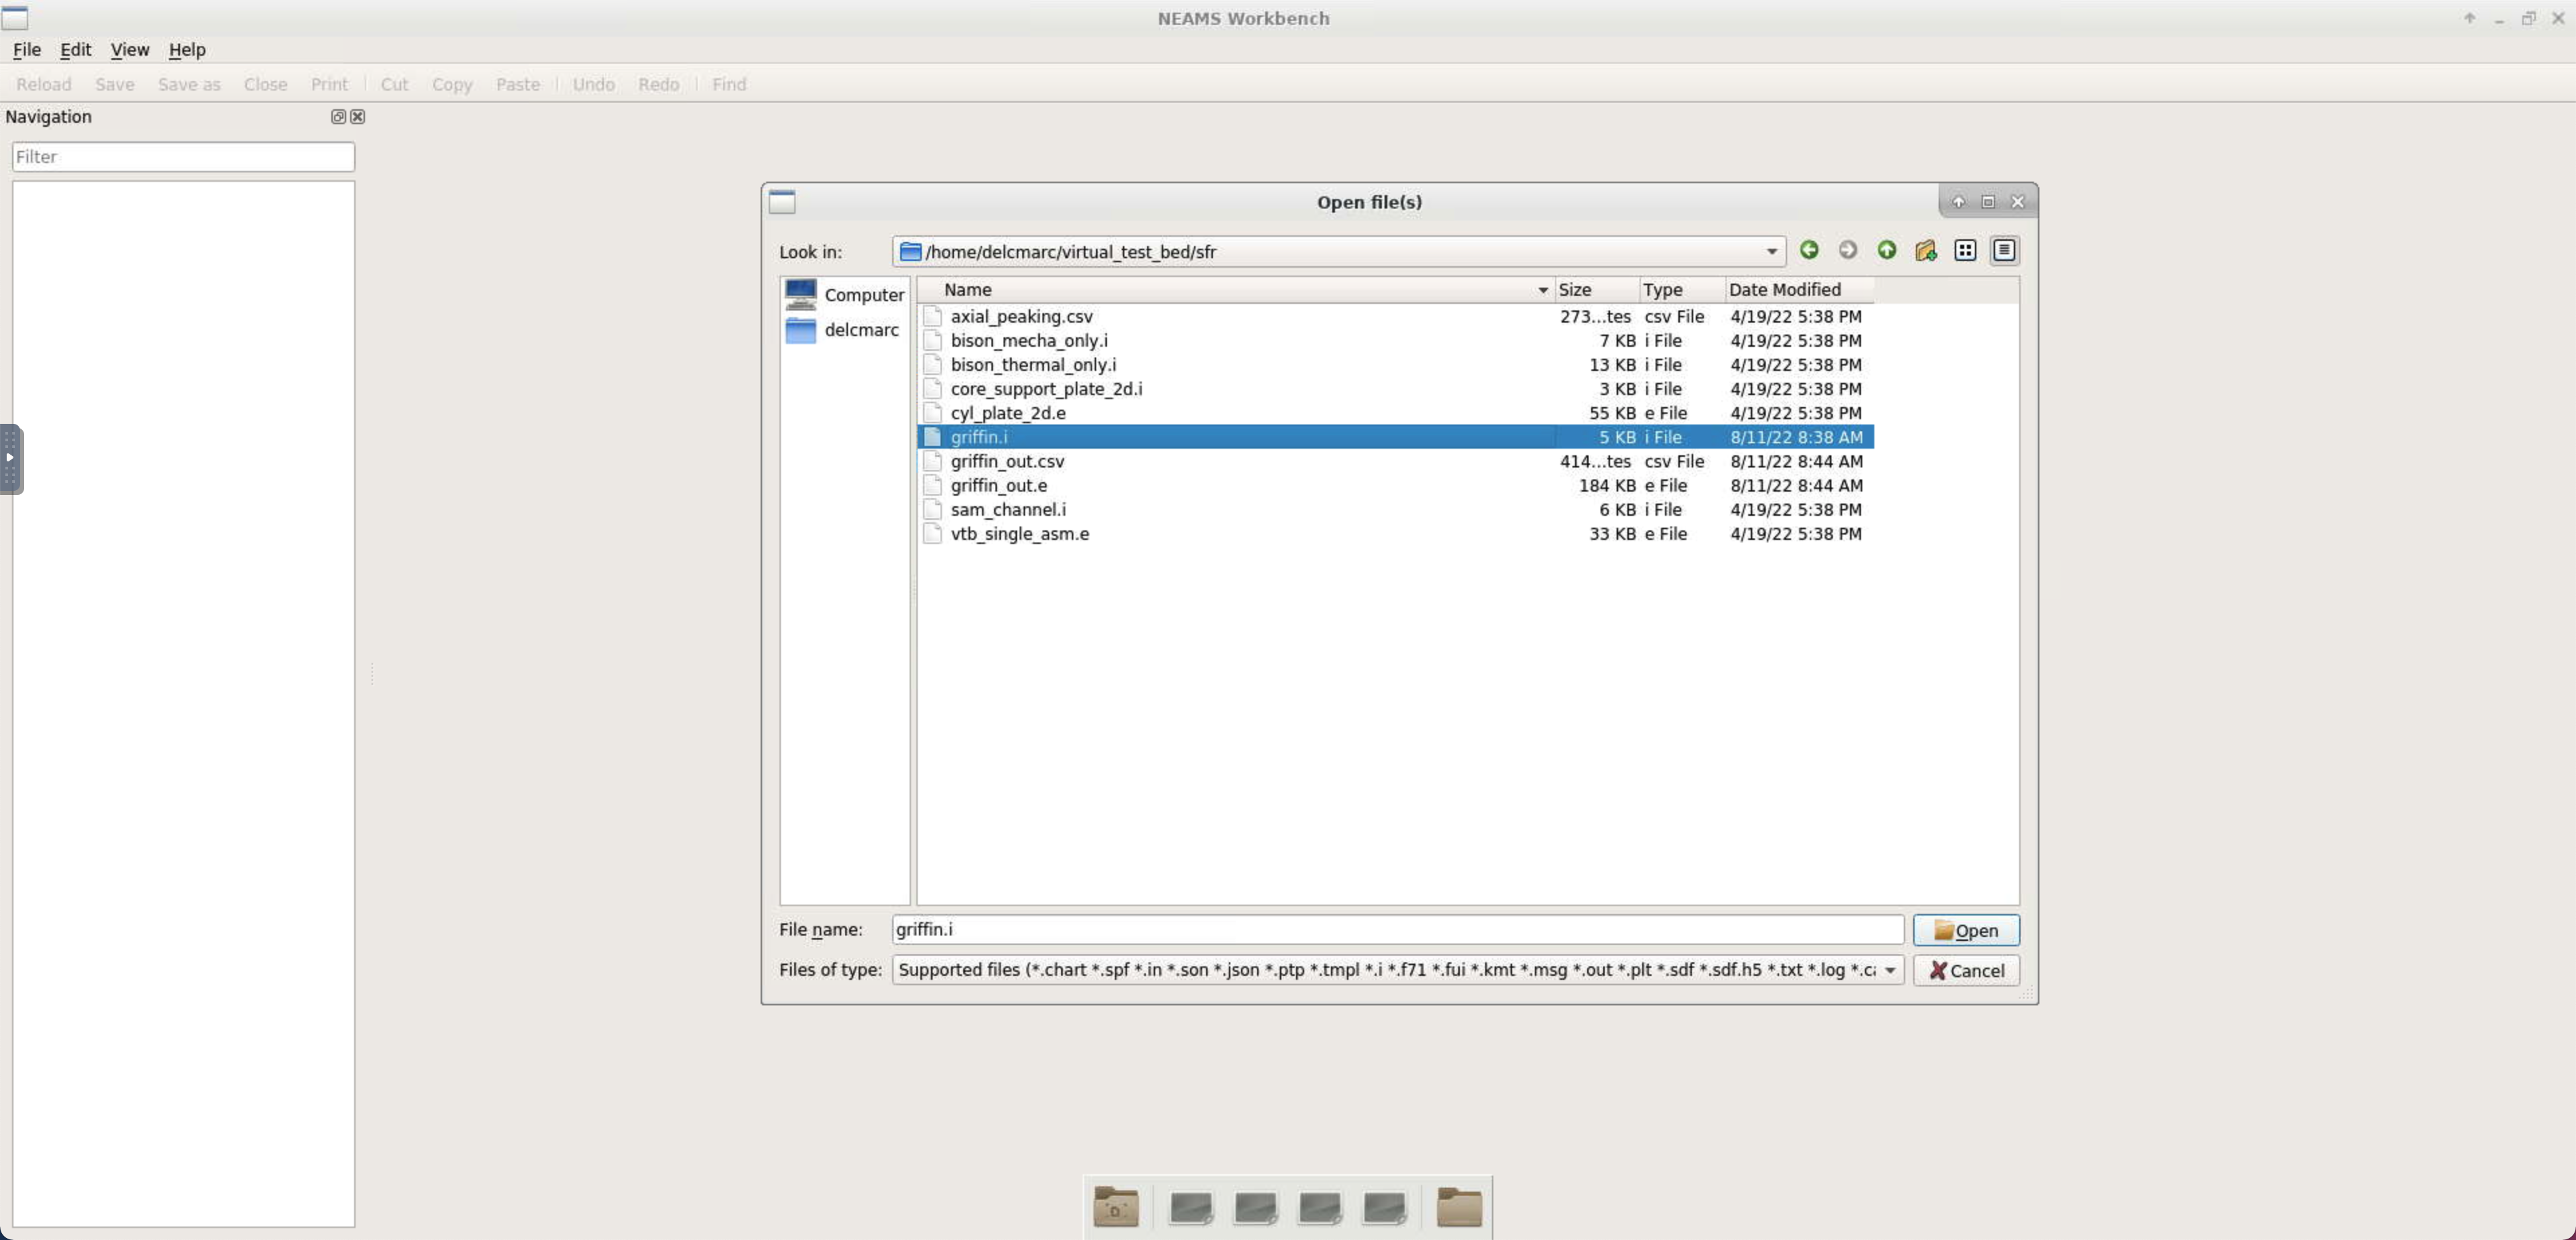The image size is (2576, 1240).
Task: Float the Navigation panel
Action: (x=338, y=117)
